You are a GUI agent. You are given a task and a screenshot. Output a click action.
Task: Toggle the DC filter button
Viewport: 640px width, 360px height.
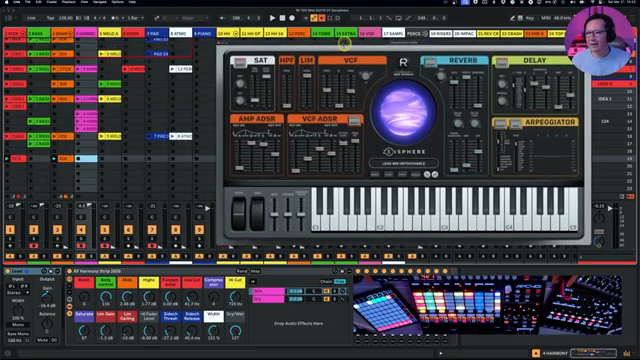(54, 340)
